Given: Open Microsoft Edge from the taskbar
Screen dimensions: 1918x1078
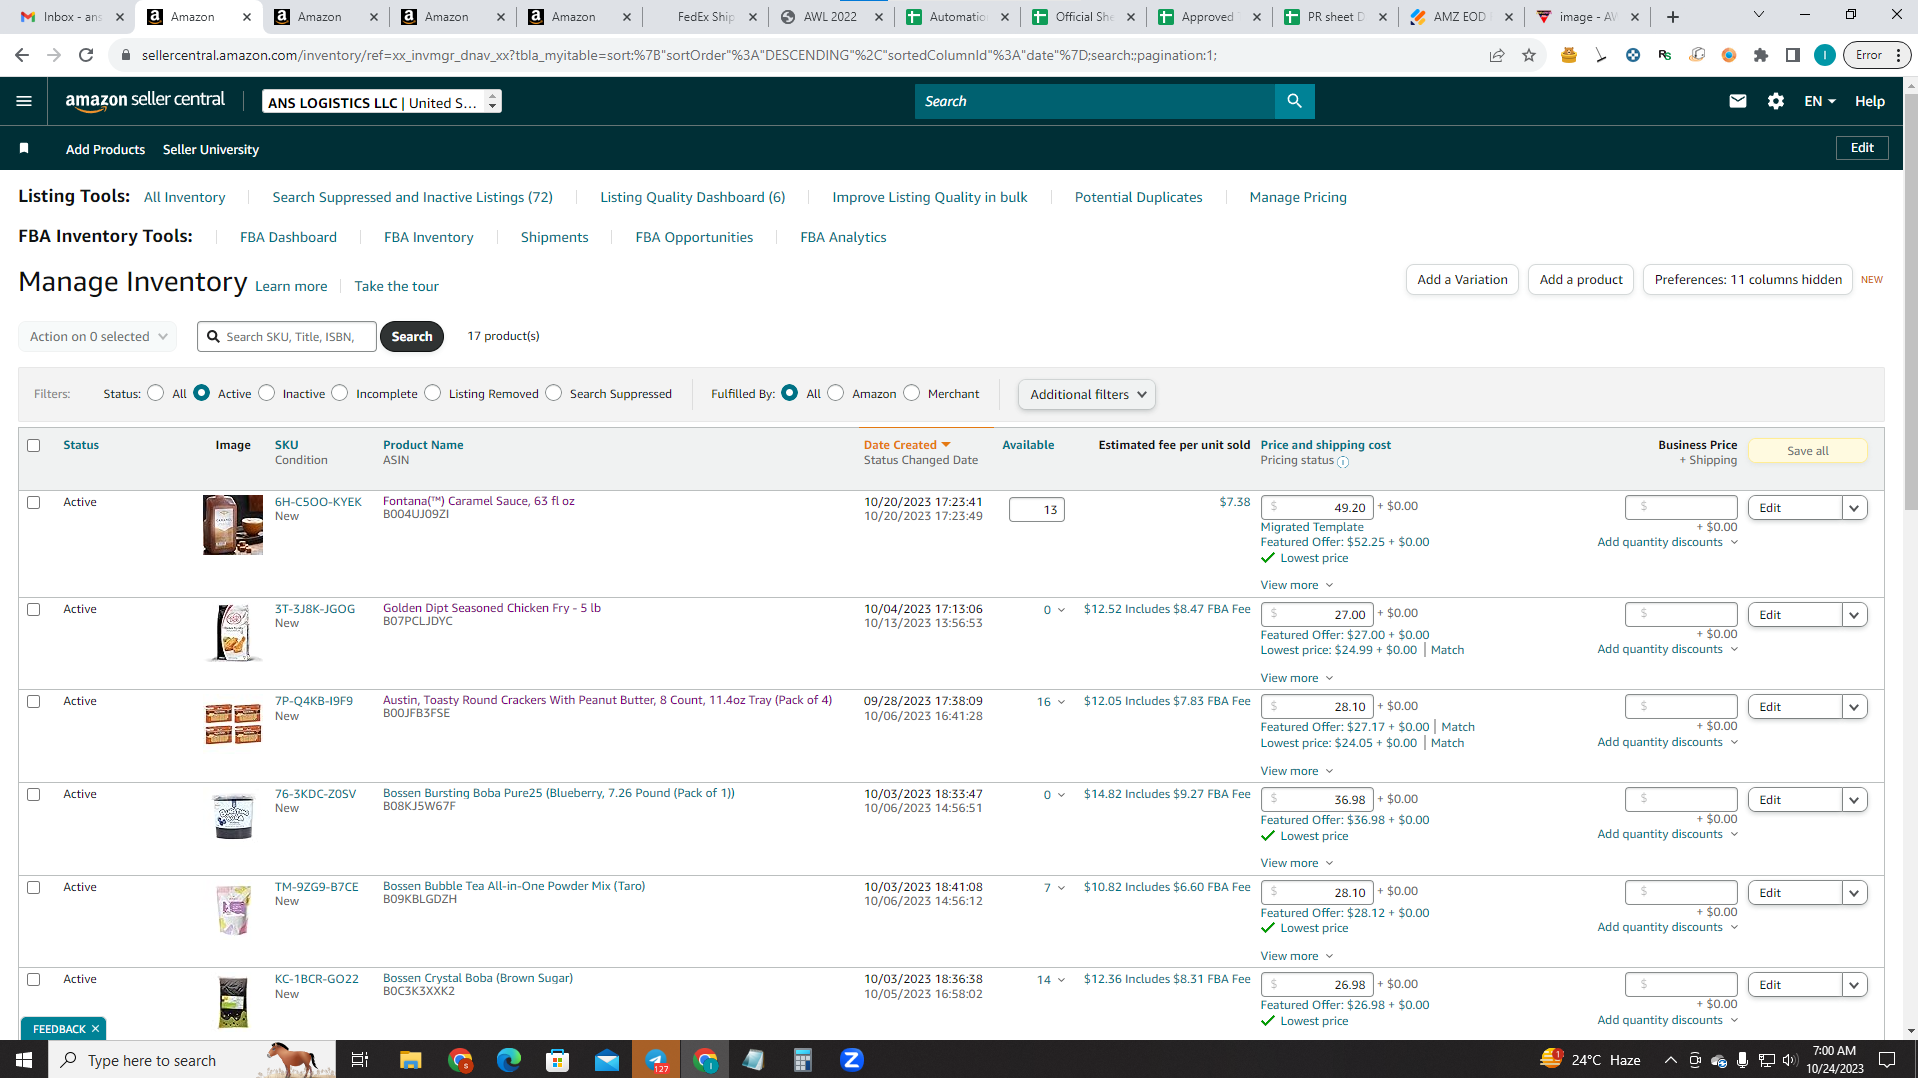Looking at the screenshot, I should pyautogui.click(x=508, y=1059).
